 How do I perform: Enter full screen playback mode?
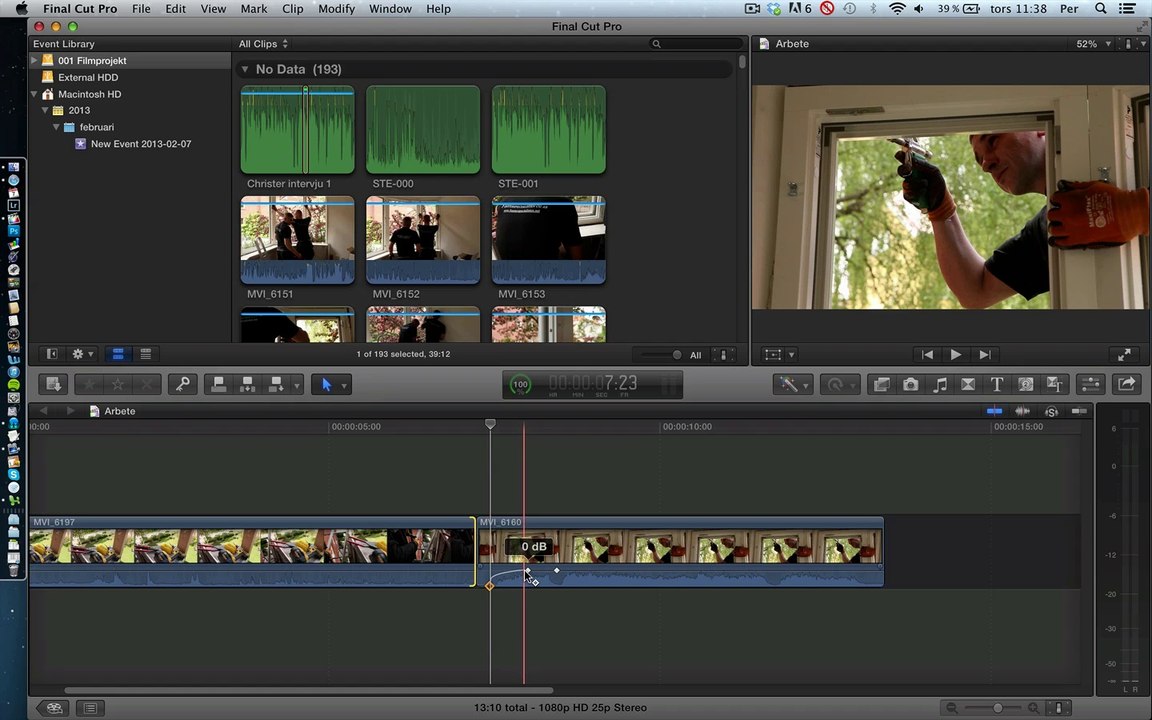click(x=1124, y=355)
